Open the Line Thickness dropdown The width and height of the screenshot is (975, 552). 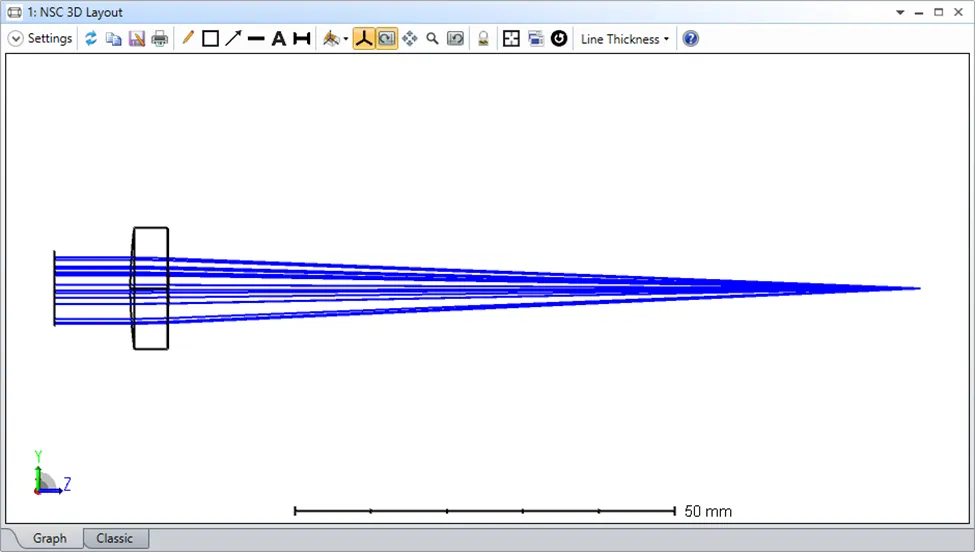click(x=625, y=39)
